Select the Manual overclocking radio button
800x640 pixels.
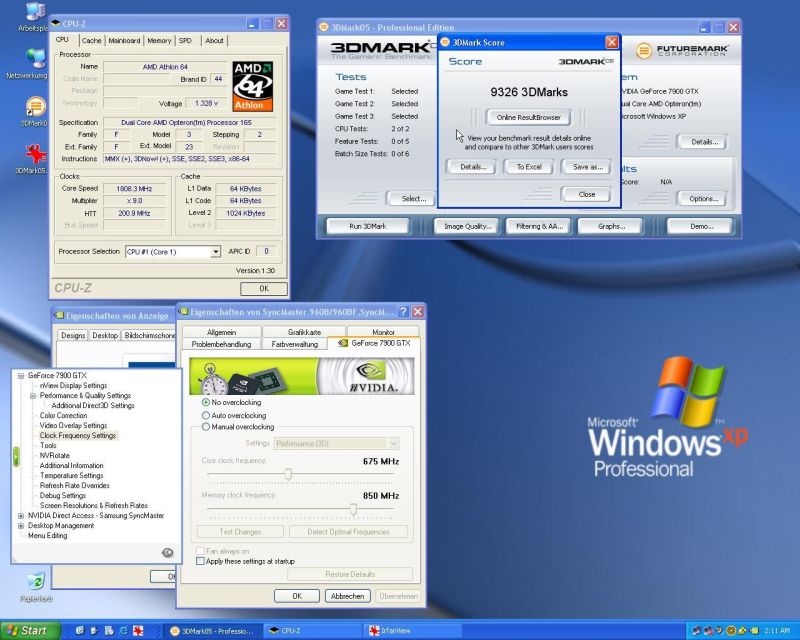(206, 427)
